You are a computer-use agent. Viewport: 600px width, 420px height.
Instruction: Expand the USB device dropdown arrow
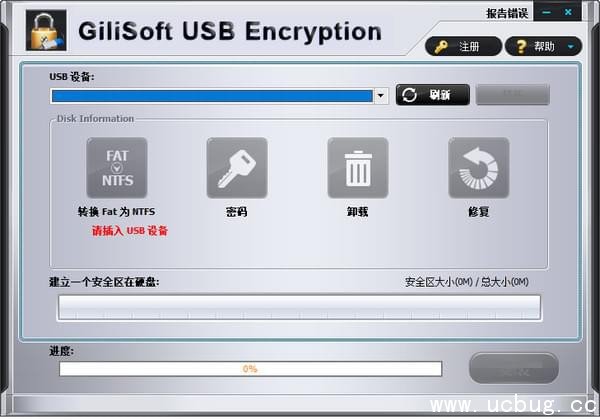coord(381,96)
